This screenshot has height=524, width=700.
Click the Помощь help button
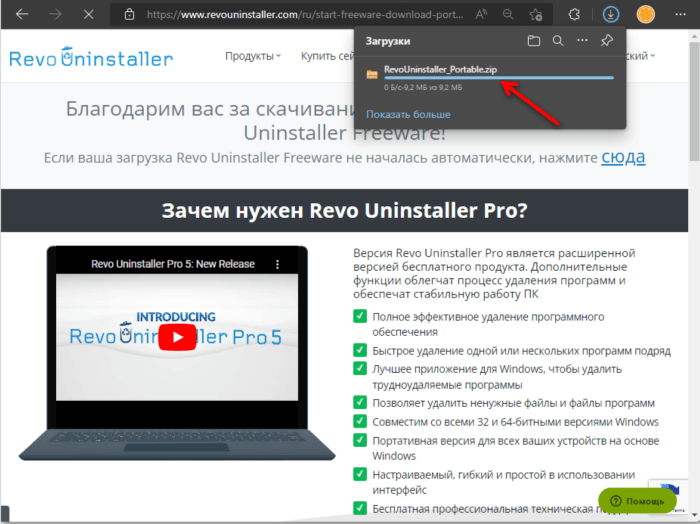[637, 501]
